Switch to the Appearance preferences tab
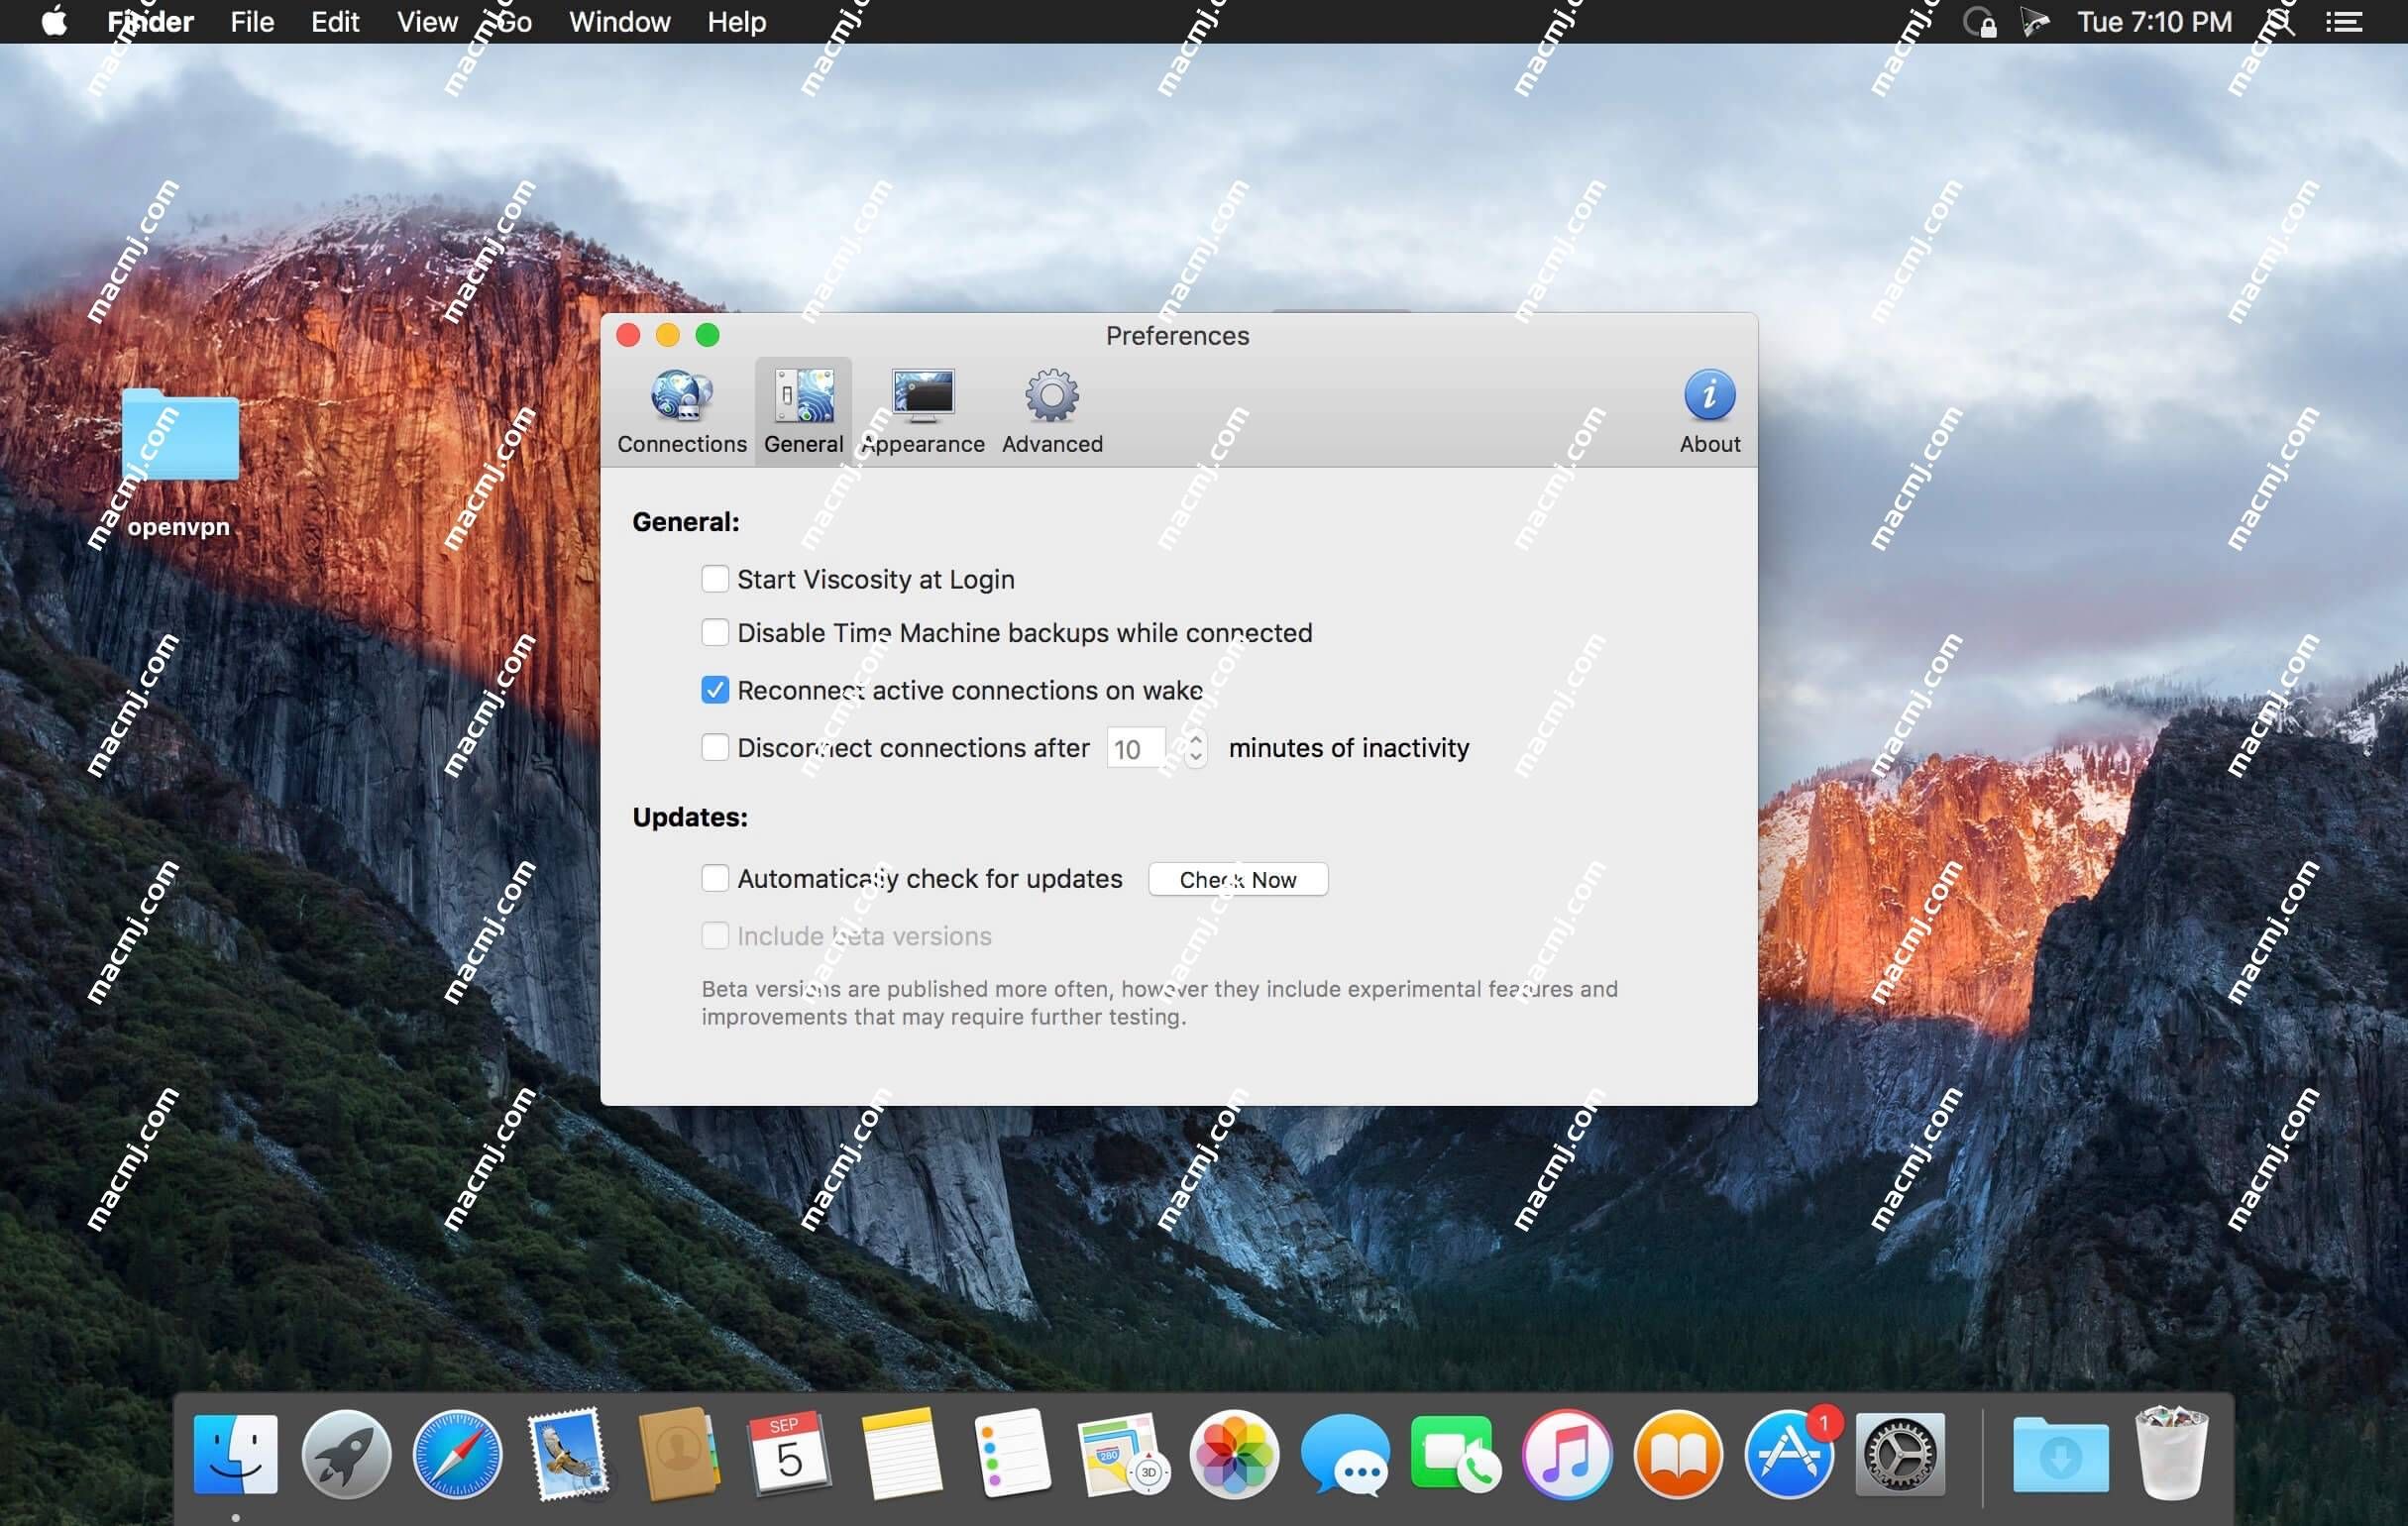The image size is (2408, 1526). pyautogui.click(x=922, y=405)
